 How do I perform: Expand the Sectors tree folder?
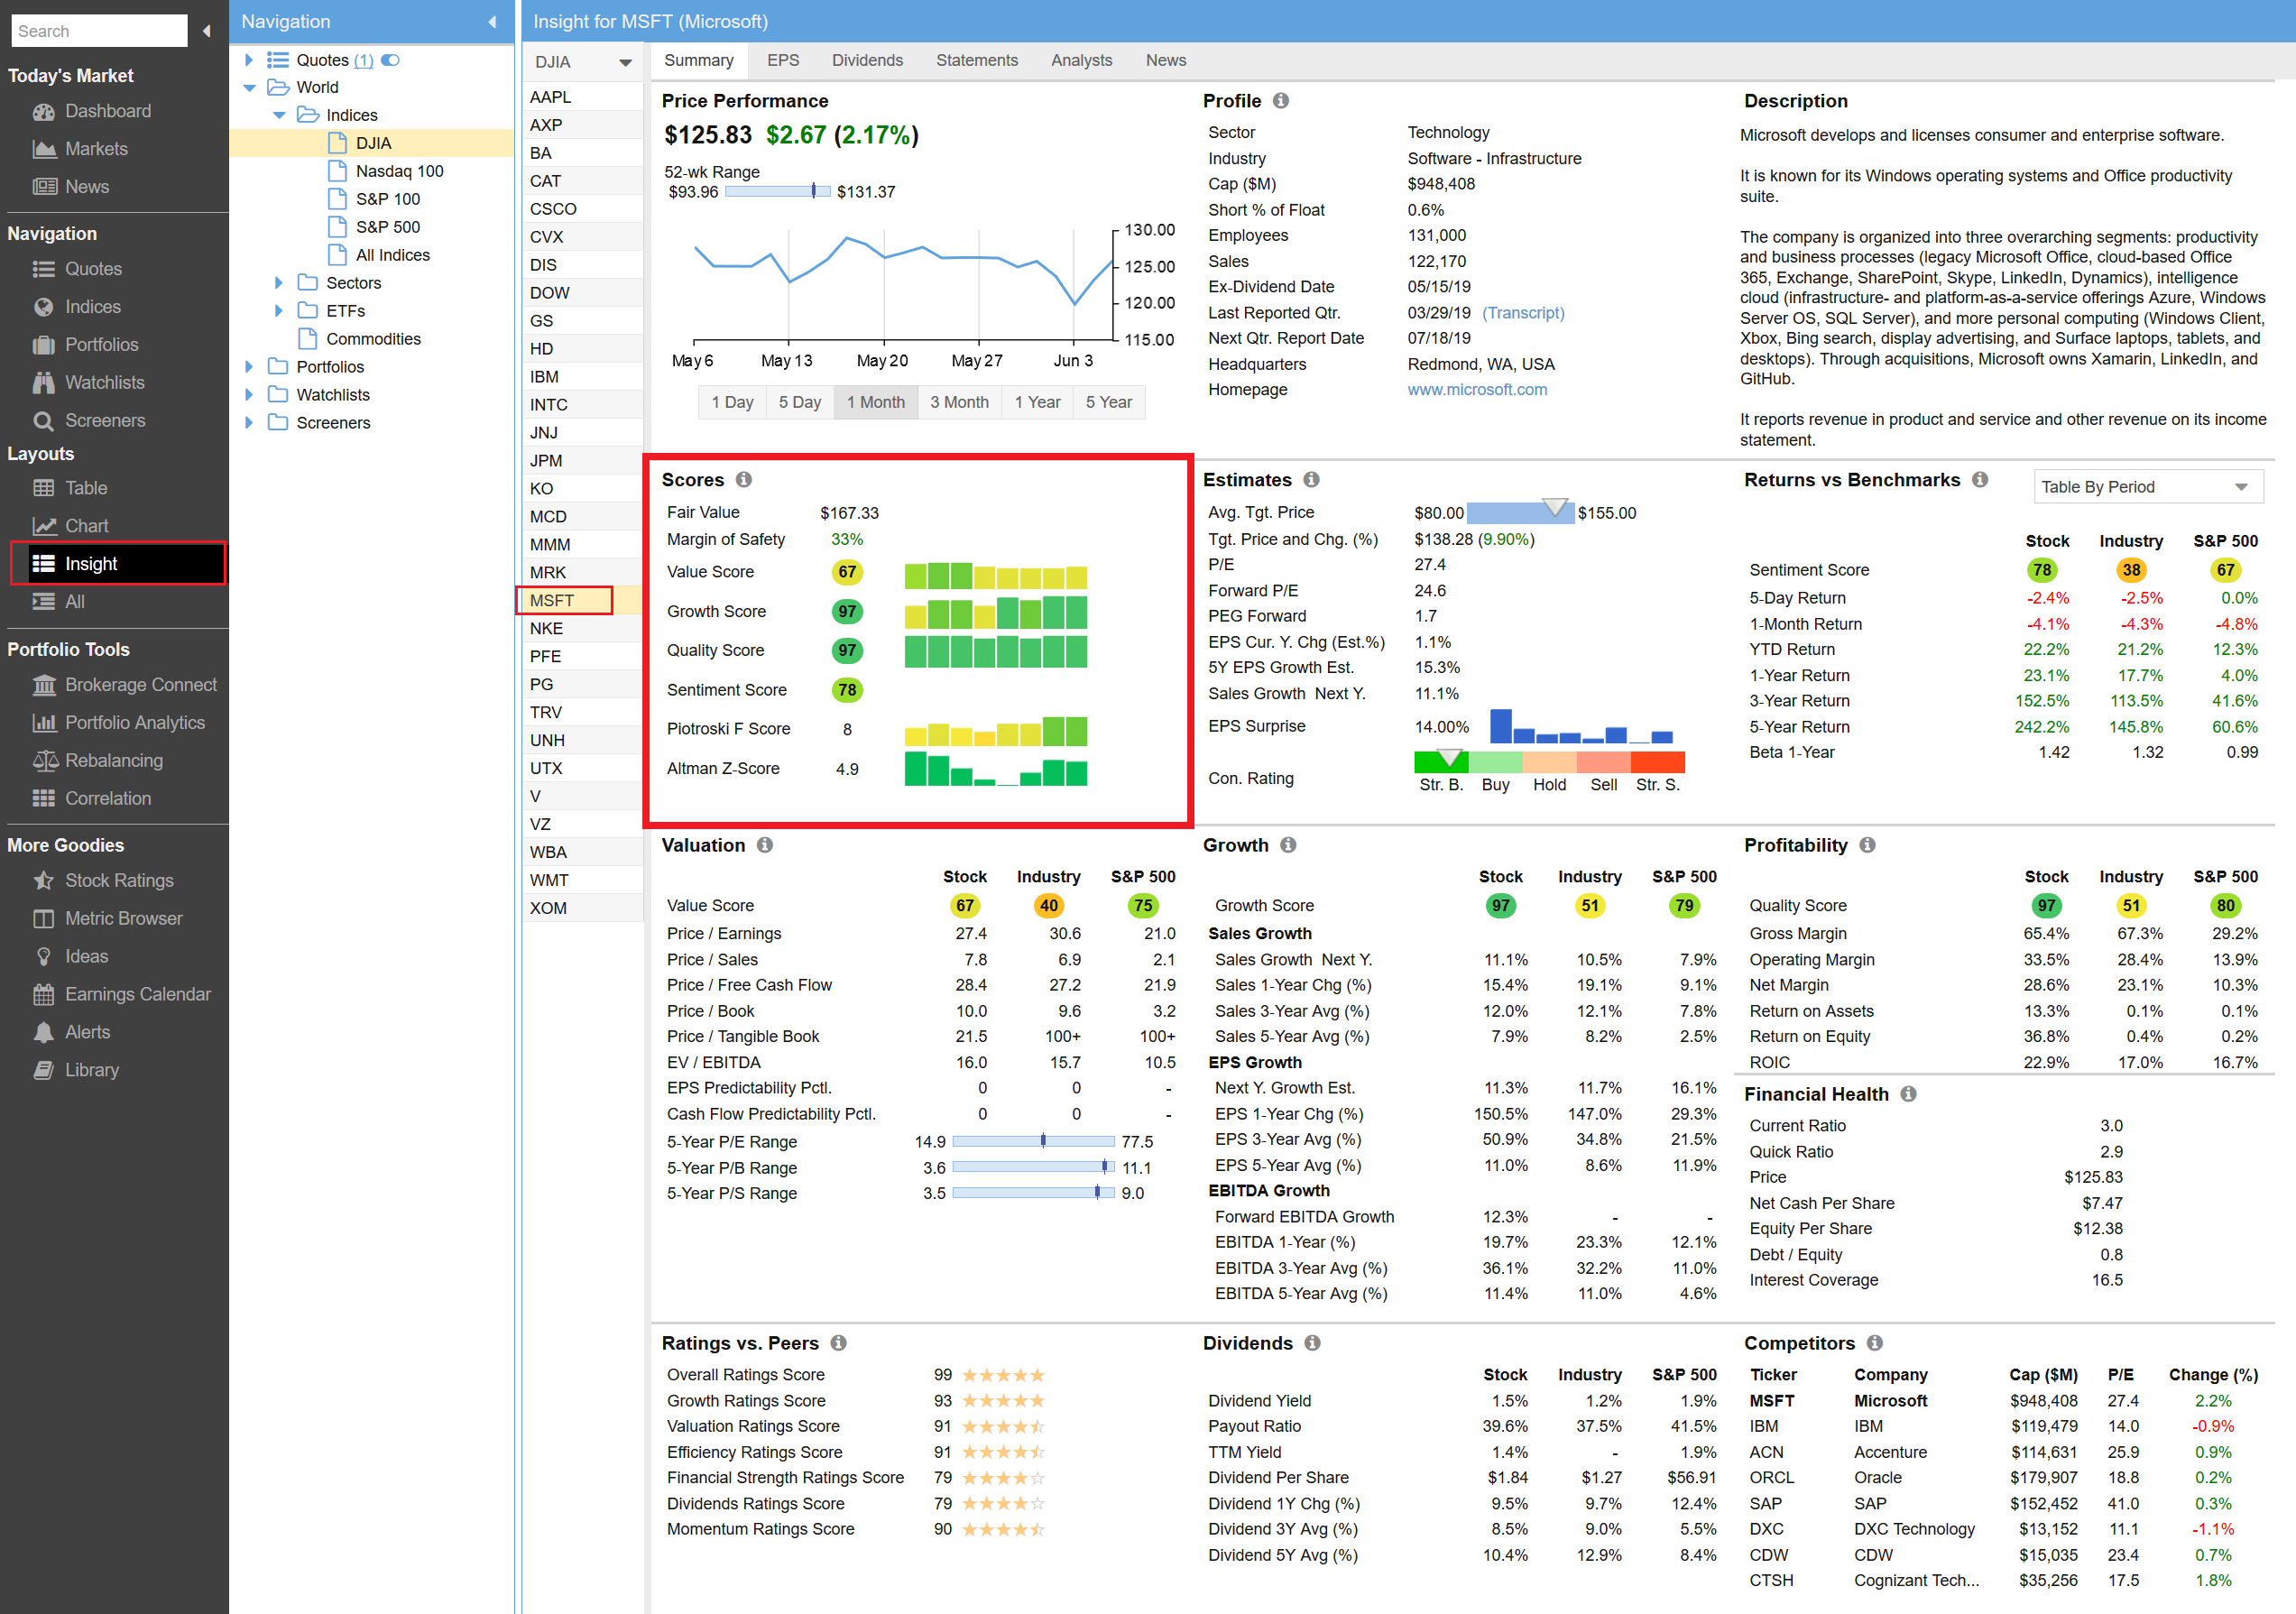point(279,283)
